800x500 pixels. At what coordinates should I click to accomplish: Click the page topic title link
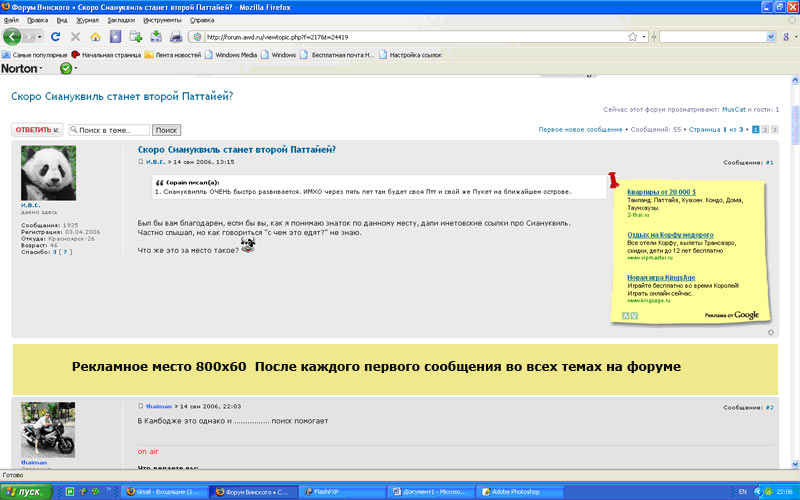[x=122, y=96]
